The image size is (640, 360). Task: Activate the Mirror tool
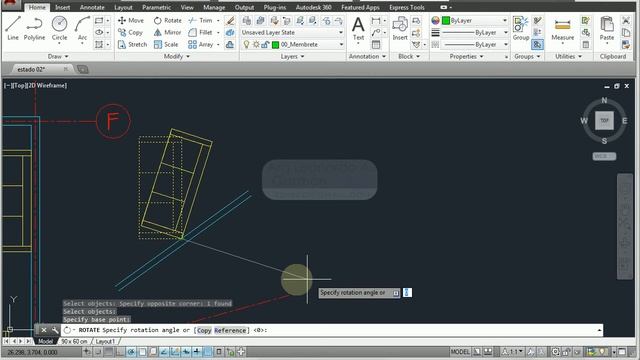click(x=168, y=32)
